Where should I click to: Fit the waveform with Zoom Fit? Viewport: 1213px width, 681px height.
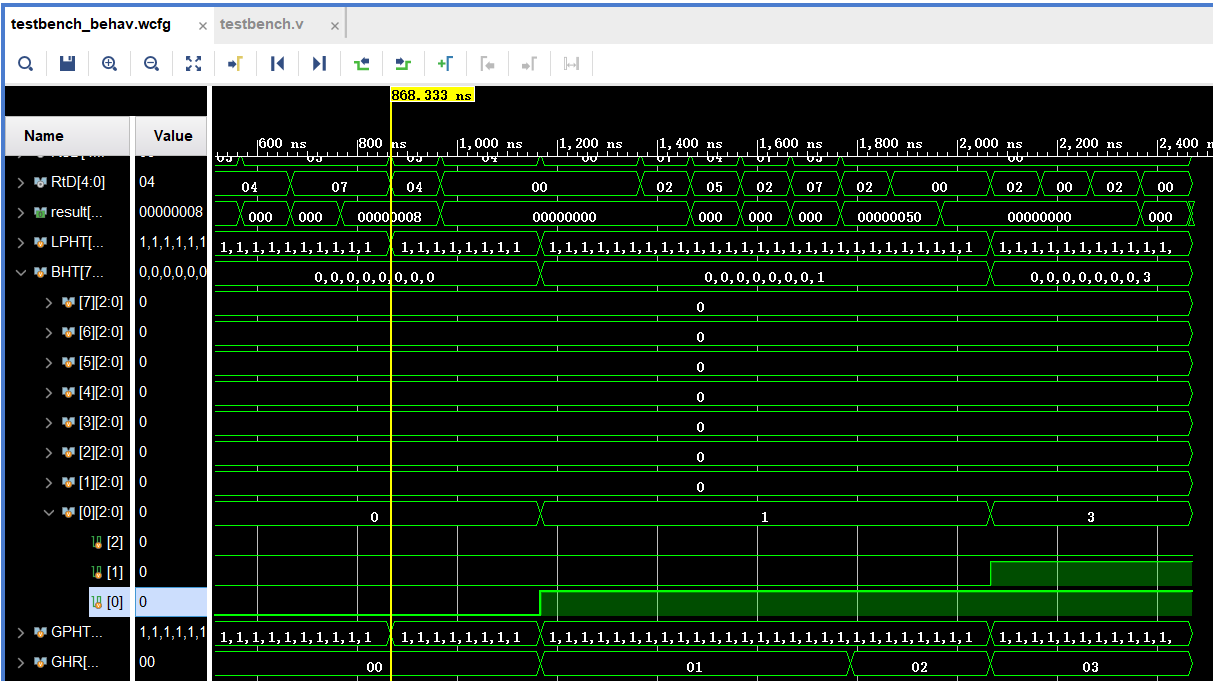click(193, 64)
